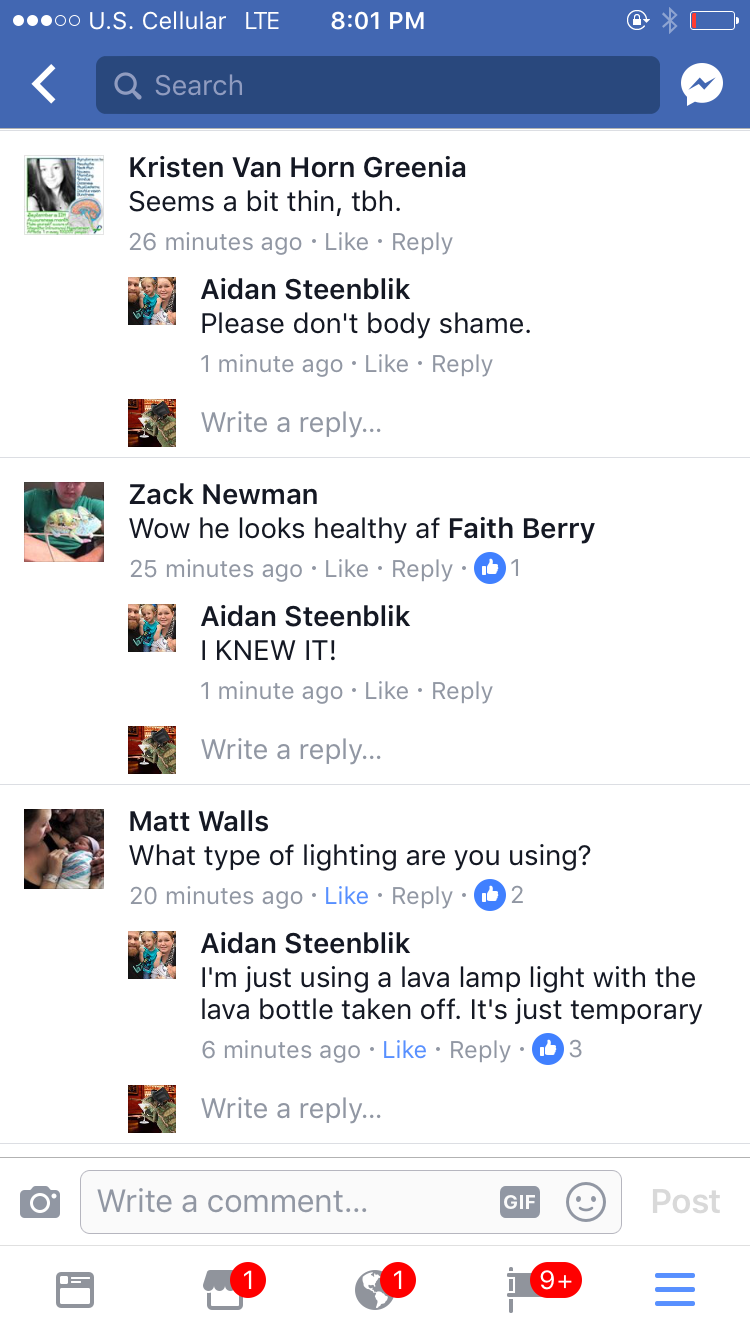The image size is (750, 1334).
Task: Open the tab with 9+ badge
Action: [x=525, y=1290]
